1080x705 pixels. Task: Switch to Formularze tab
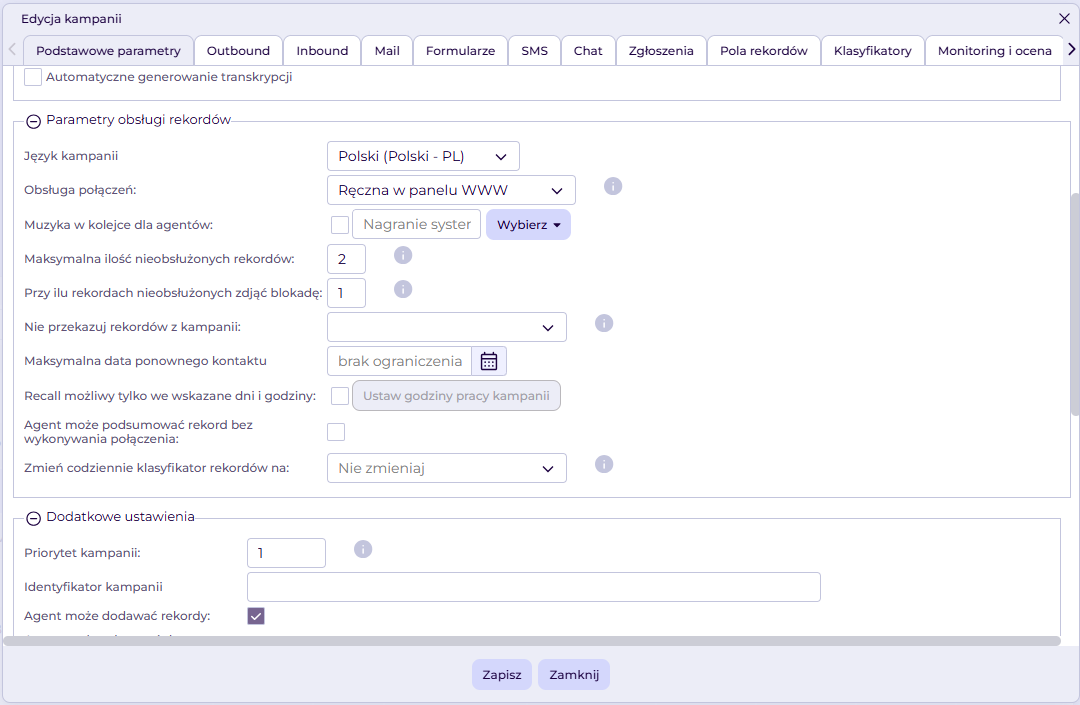coord(460,51)
